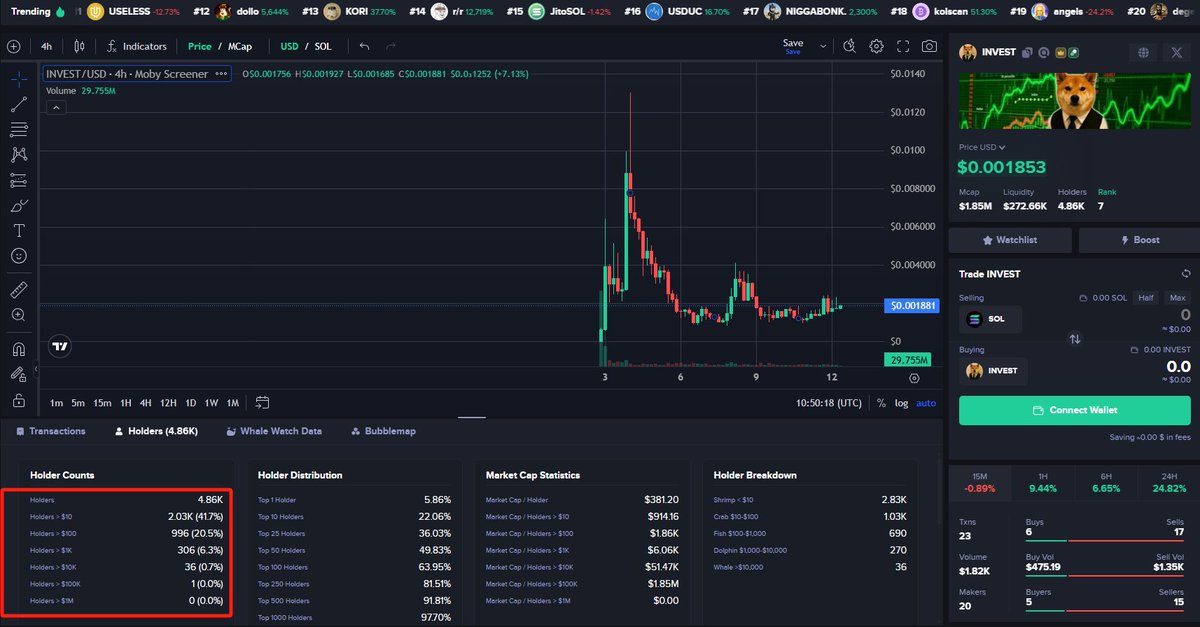1200x627 pixels.
Task: Switch chart currency to SOL
Action: (x=323, y=46)
